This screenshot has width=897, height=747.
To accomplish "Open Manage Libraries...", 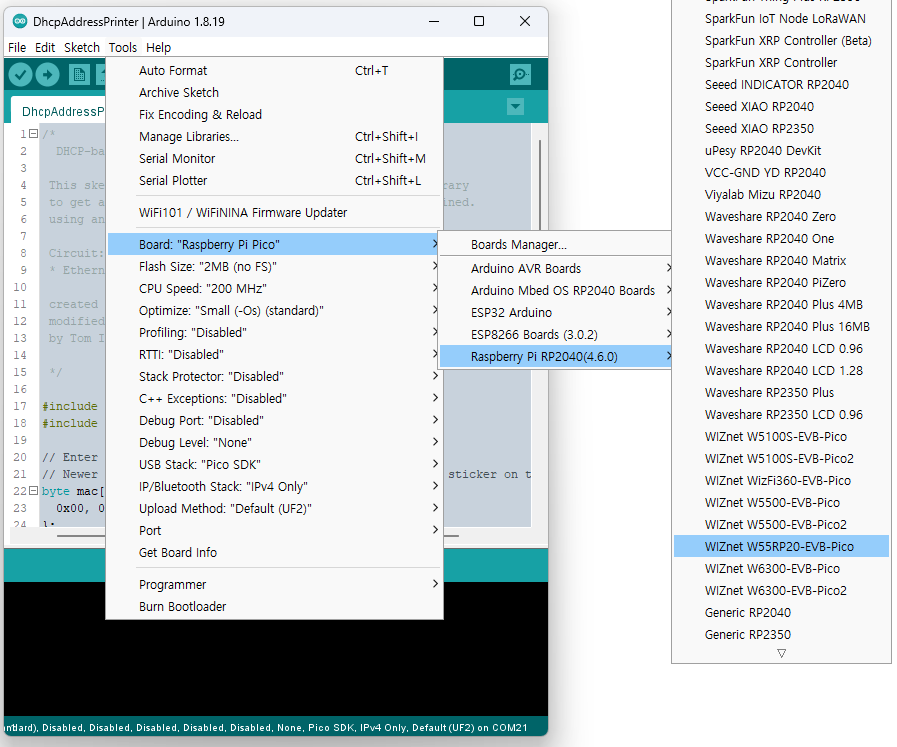I will tap(275, 137).
